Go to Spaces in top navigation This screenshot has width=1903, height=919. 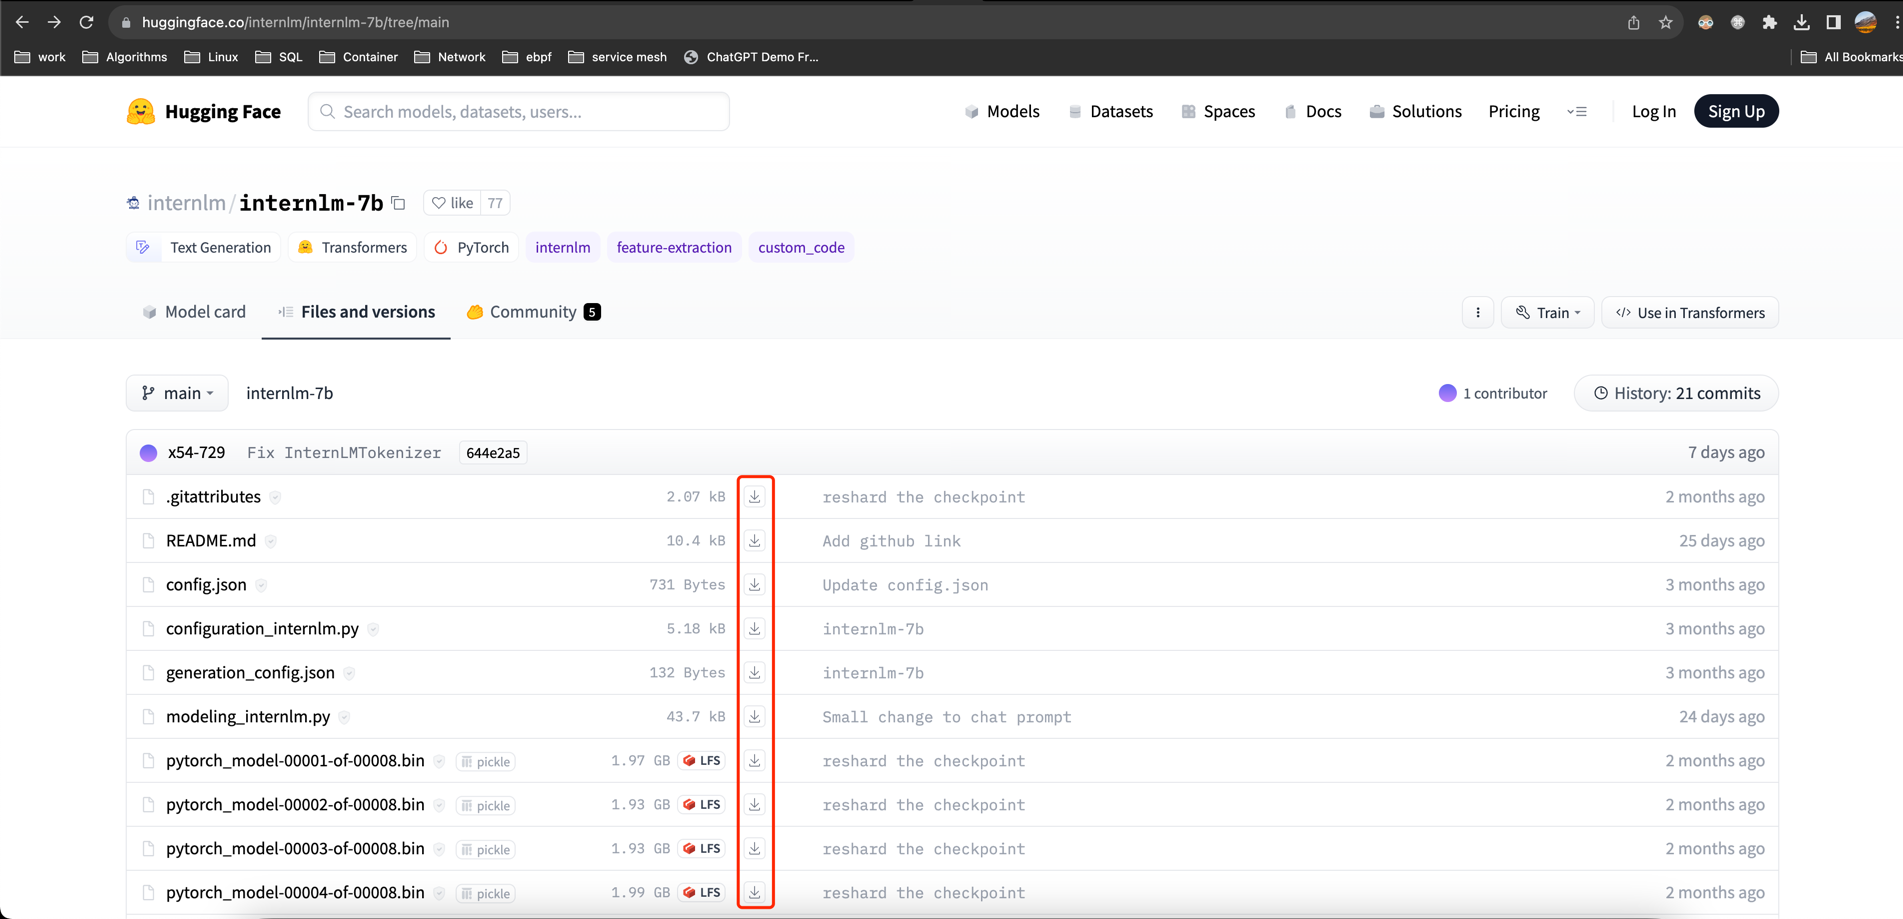tap(1218, 111)
